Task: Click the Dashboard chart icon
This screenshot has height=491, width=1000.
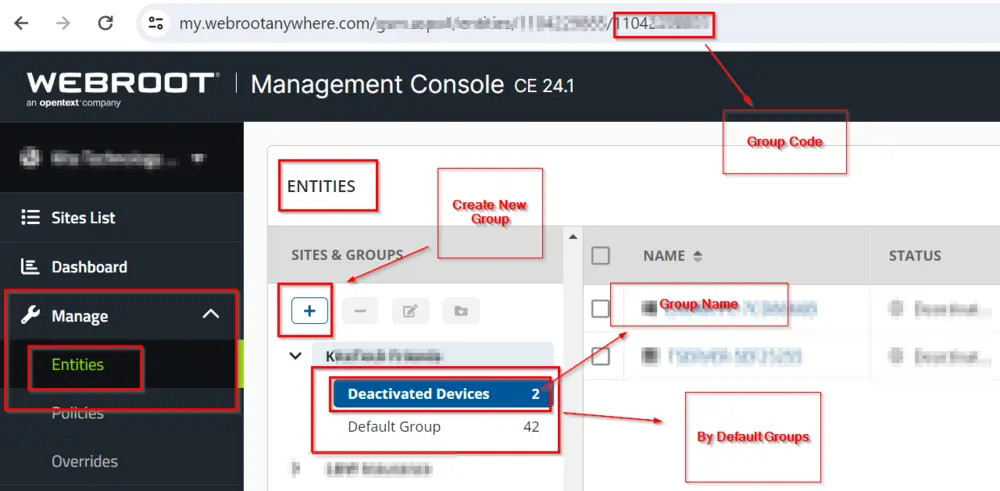Action: tap(30, 266)
